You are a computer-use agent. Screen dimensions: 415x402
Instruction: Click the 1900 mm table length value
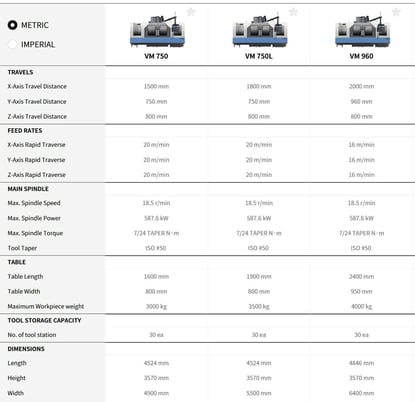[259, 277]
